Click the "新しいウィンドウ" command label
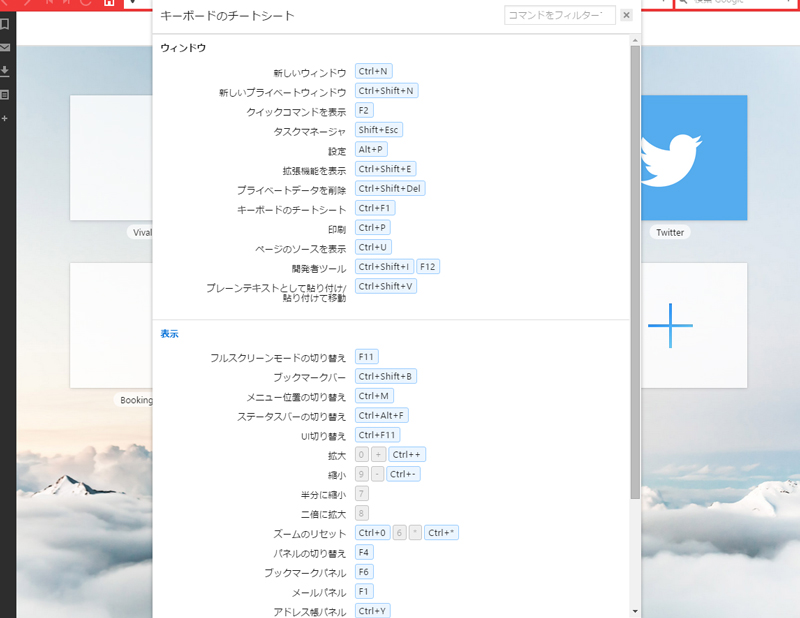This screenshot has height=618, width=800. (x=310, y=73)
